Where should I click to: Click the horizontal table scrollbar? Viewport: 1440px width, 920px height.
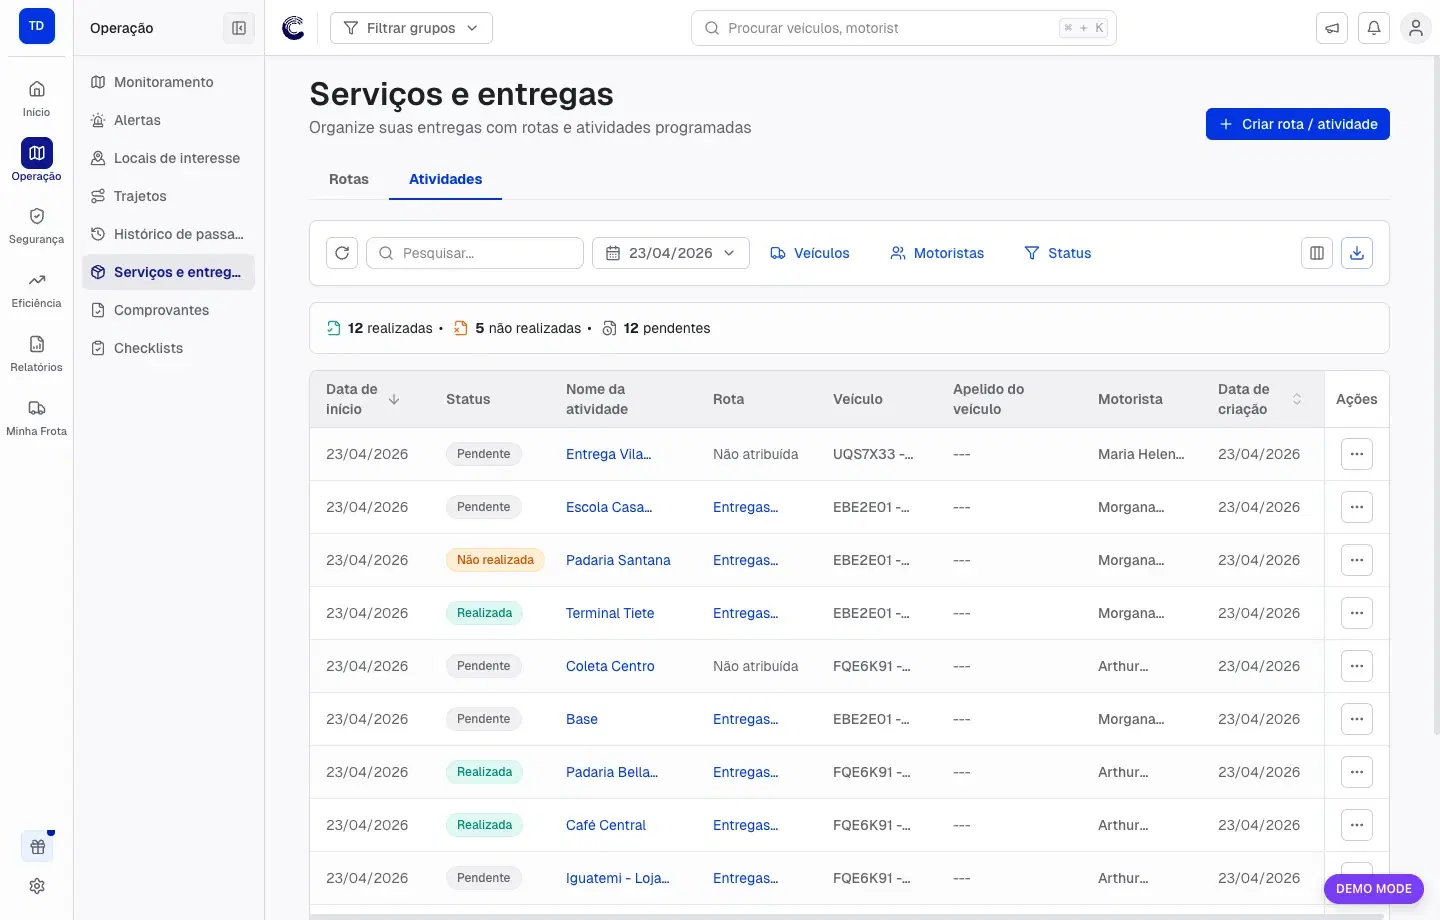coord(847,916)
